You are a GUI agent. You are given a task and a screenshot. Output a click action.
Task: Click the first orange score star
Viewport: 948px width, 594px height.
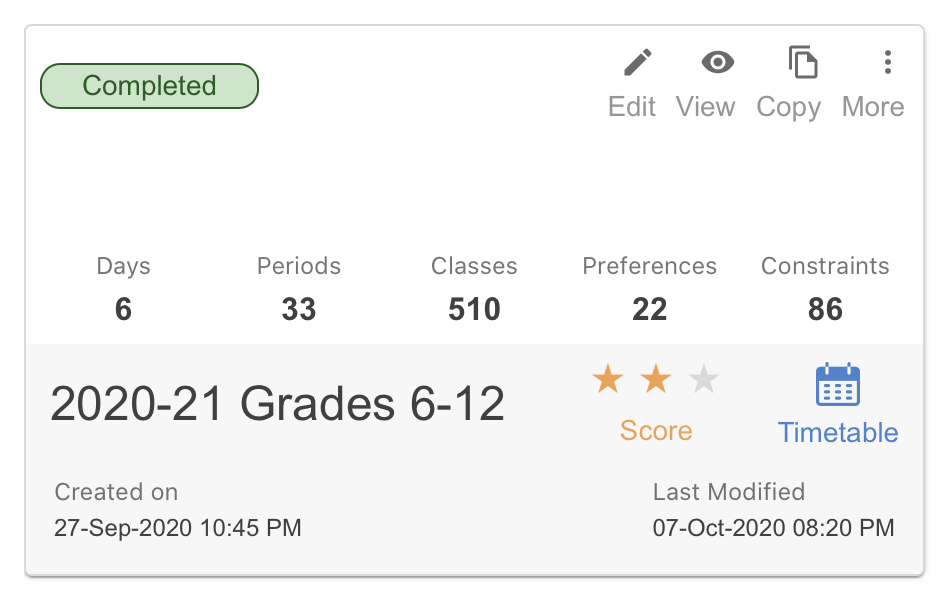608,379
